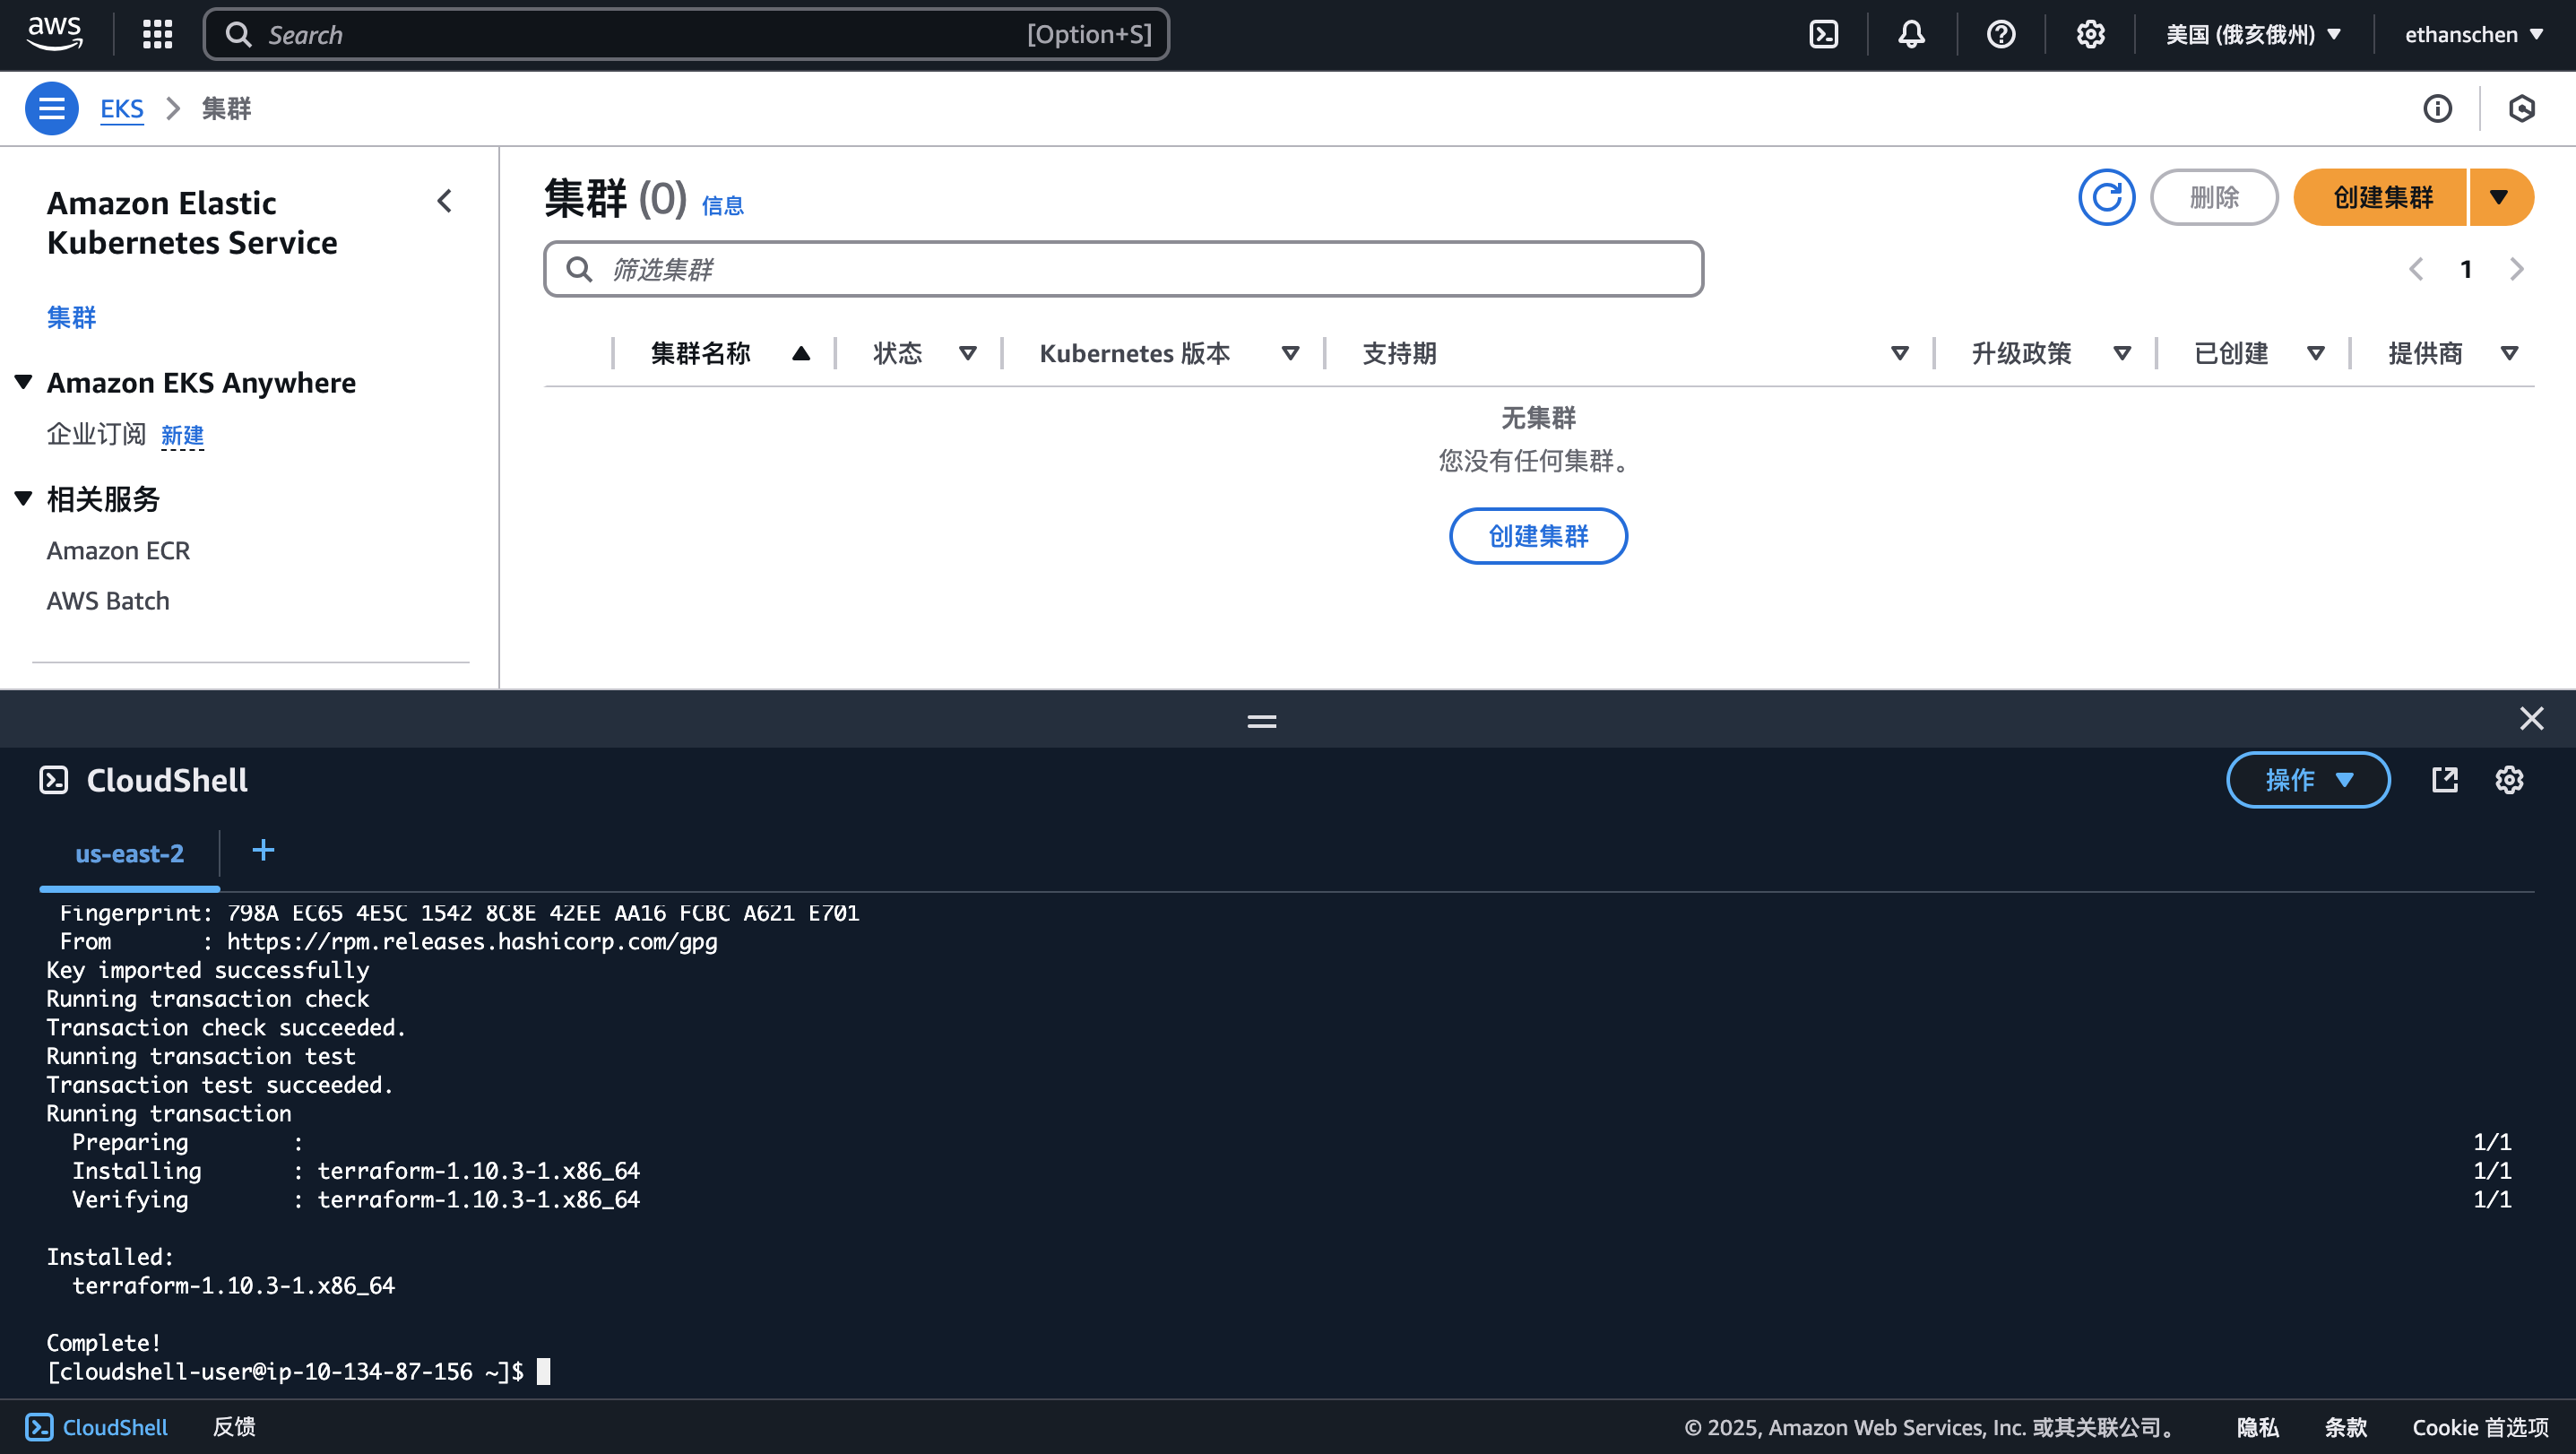Open CloudShell from the bottom status bar
This screenshot has width=2576, height=1454.
[97, 1427]
